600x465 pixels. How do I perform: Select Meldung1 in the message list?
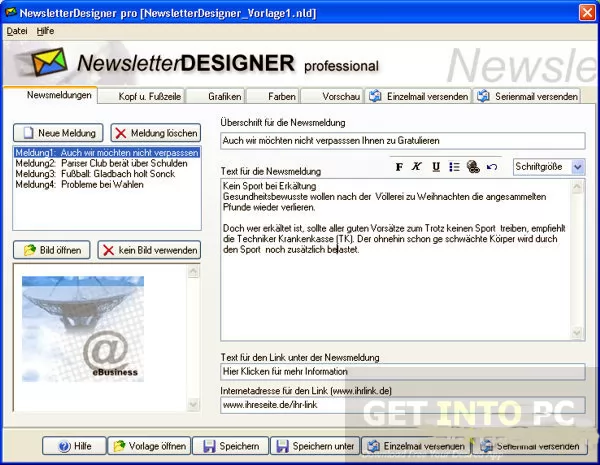(x=107, y=153)
